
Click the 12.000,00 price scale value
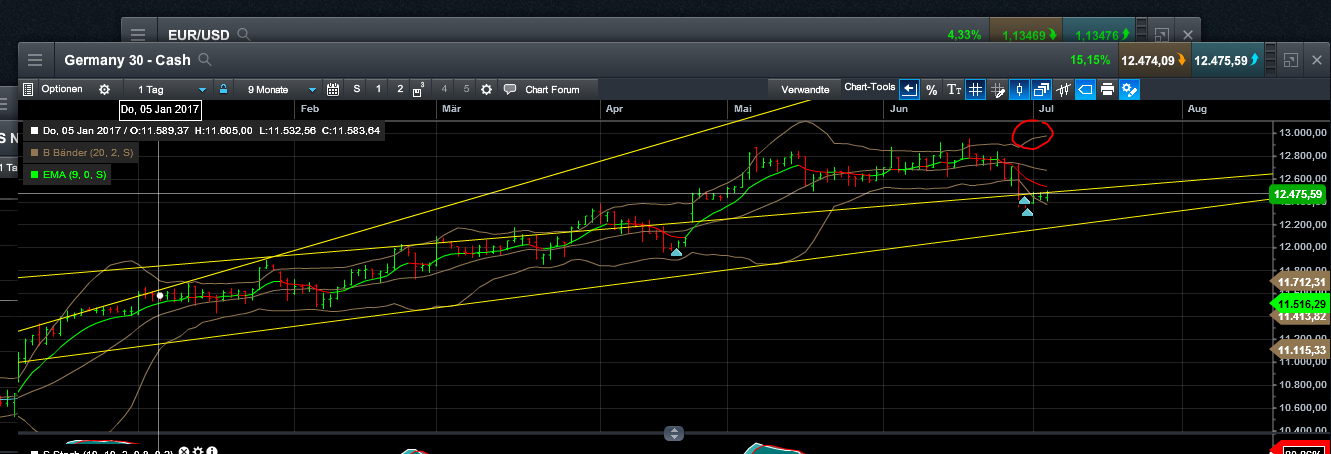click(x=1301, y=247)
